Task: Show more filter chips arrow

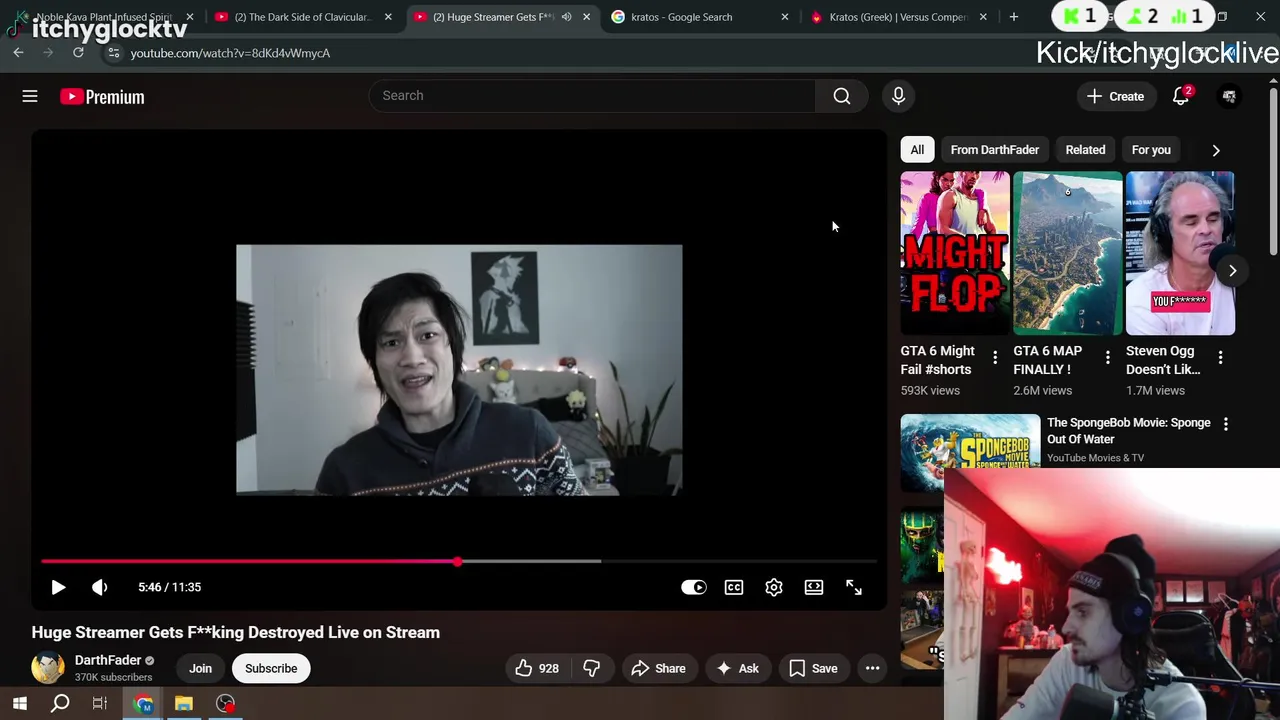Action: tap(1216, 150)
